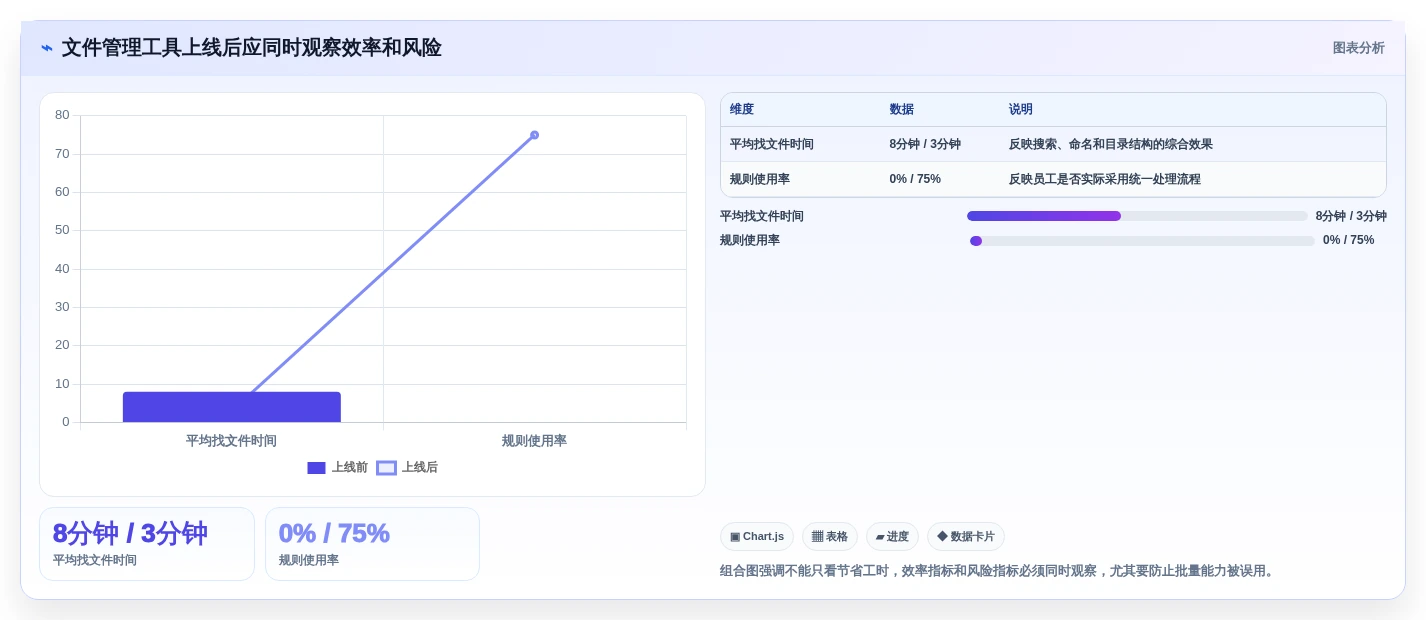
Task: Open the 0% / 75% data card
Action: pyautogui.click(x=372, y=544)
